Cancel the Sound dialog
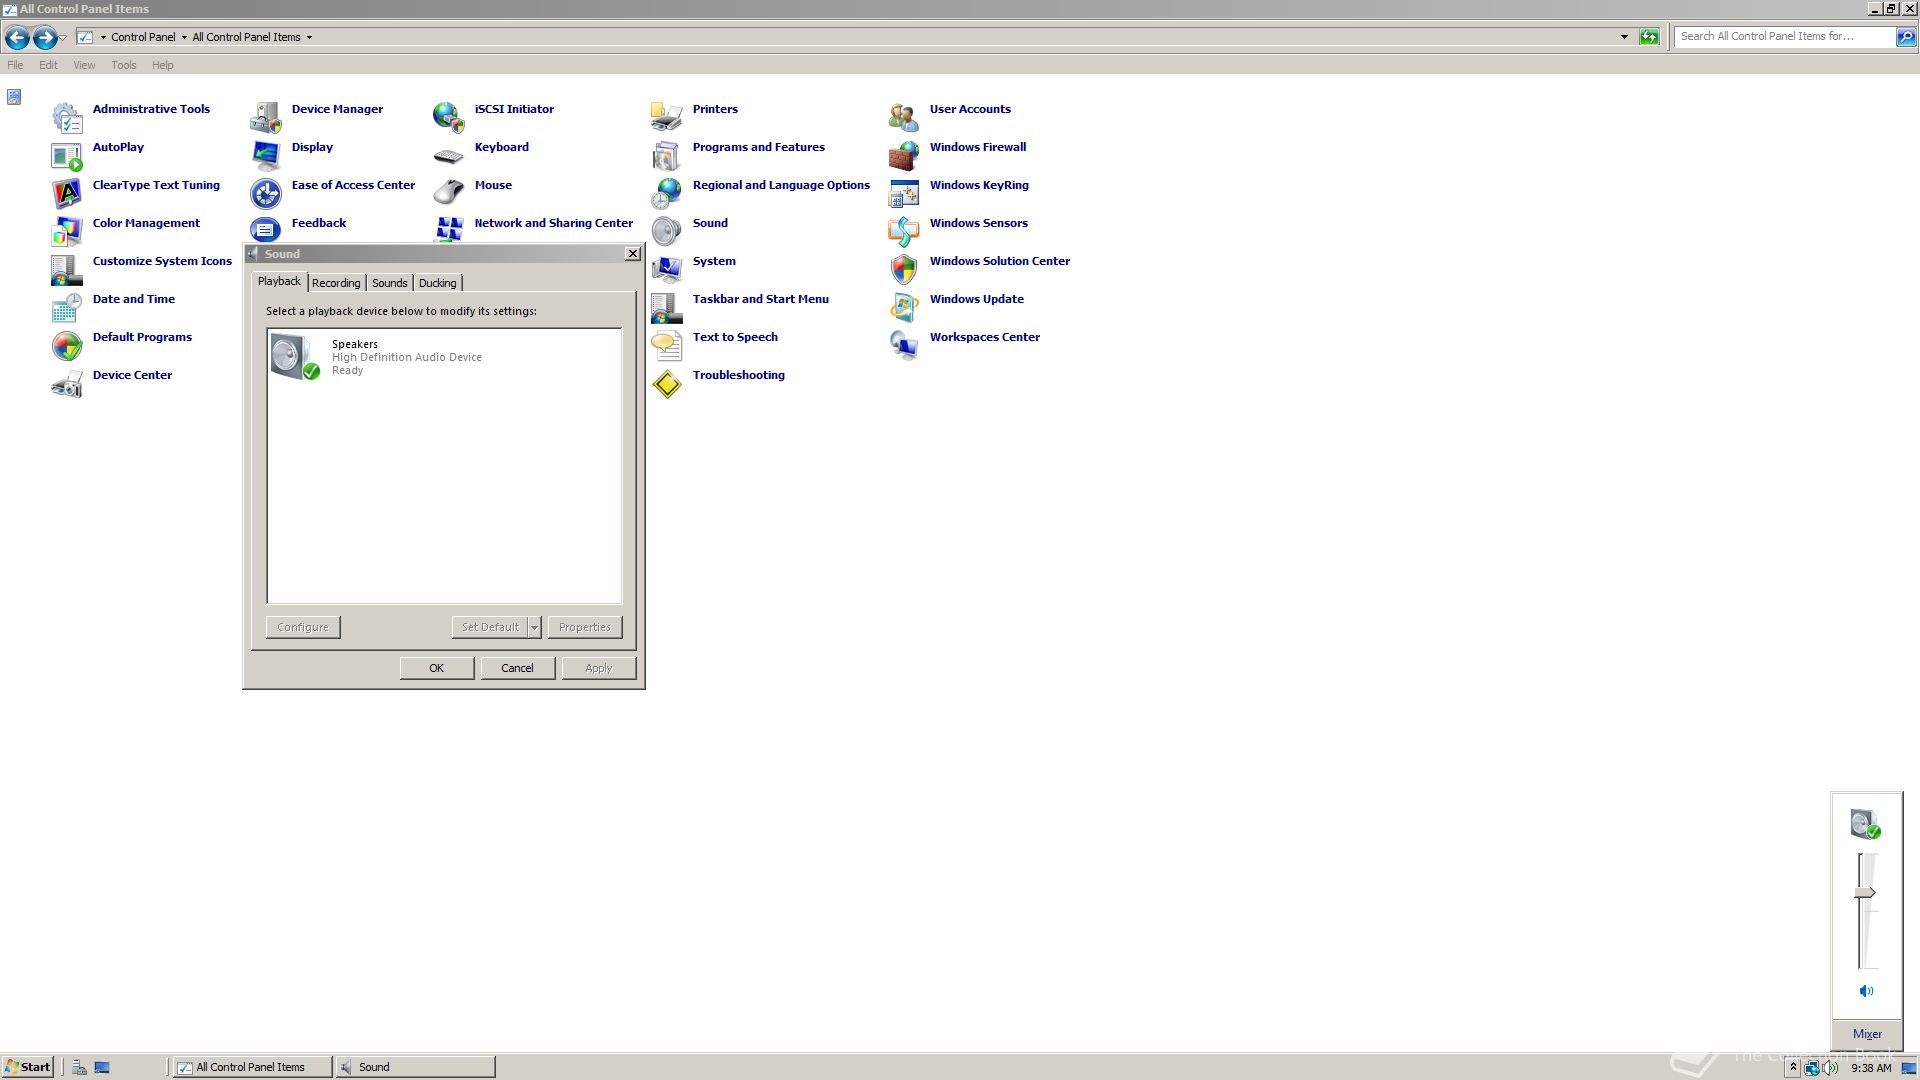The image size is (1920, 1080). (x=518, y=668)
